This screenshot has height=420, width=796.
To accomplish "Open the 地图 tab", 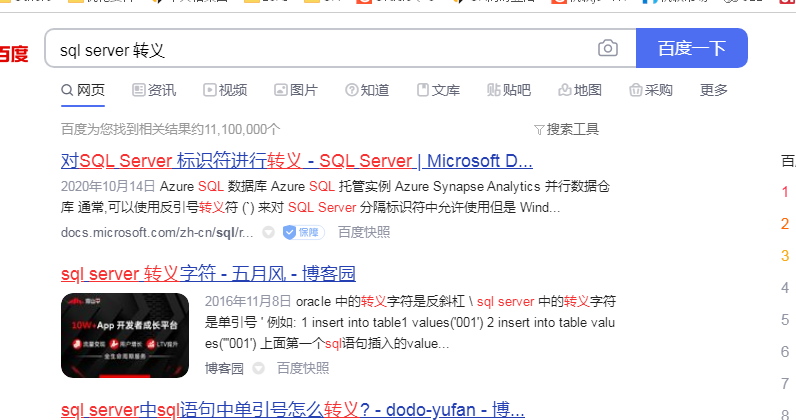I will (580, 90).
